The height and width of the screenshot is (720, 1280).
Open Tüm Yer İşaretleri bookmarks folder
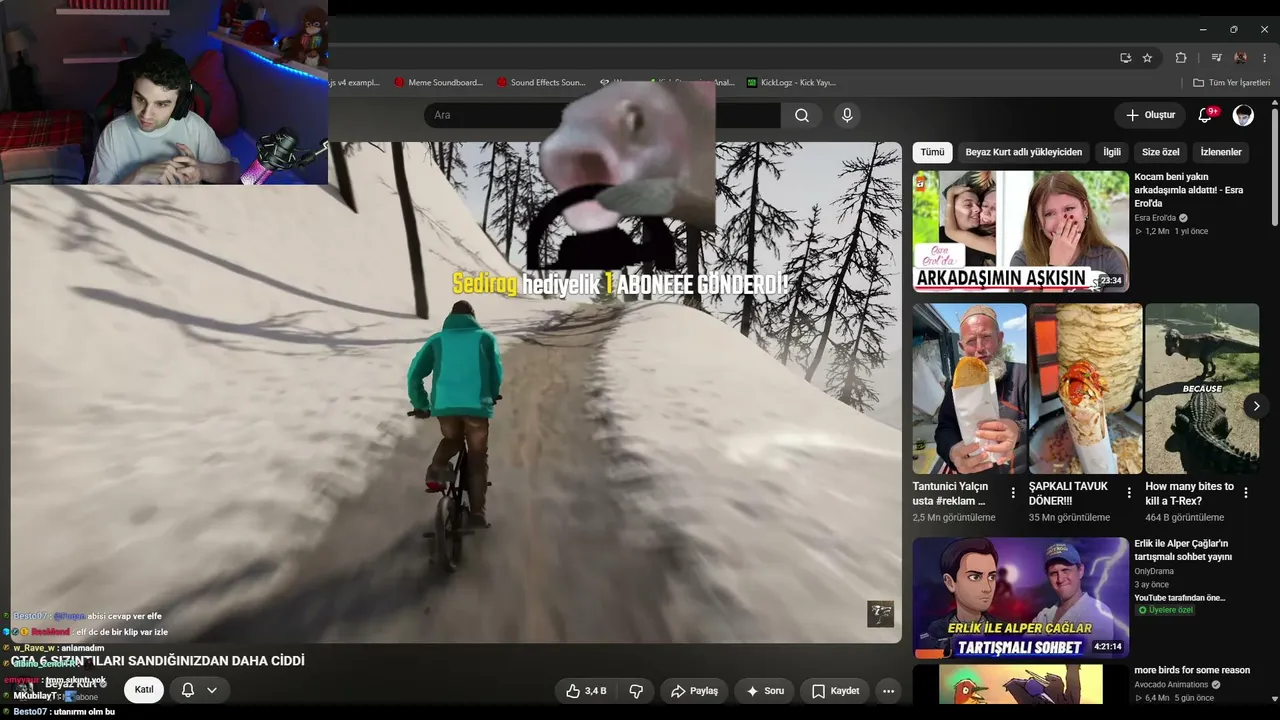click(x=1232, y=82)
